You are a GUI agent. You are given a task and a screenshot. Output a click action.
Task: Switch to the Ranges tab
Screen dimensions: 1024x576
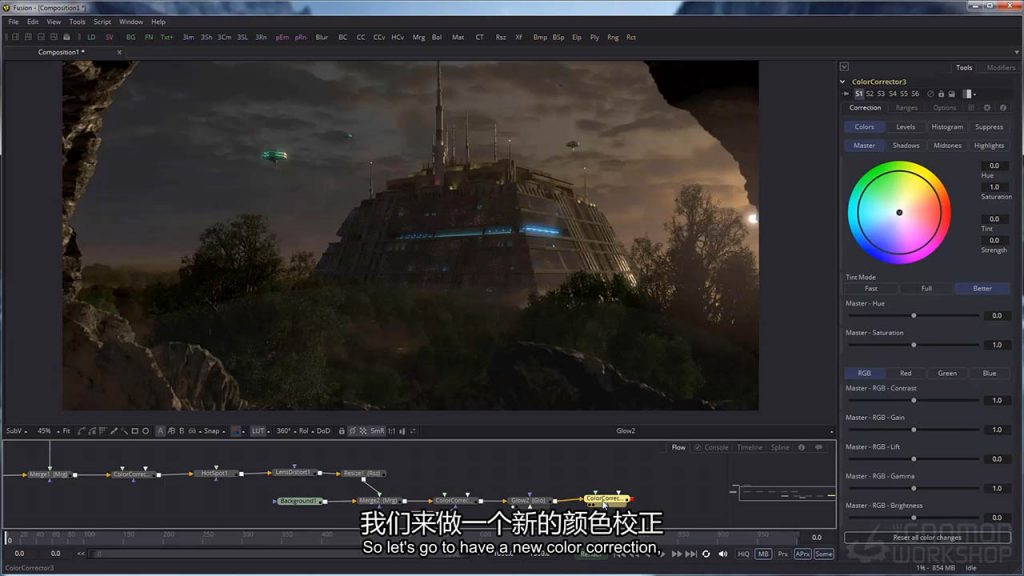[906, 108]
